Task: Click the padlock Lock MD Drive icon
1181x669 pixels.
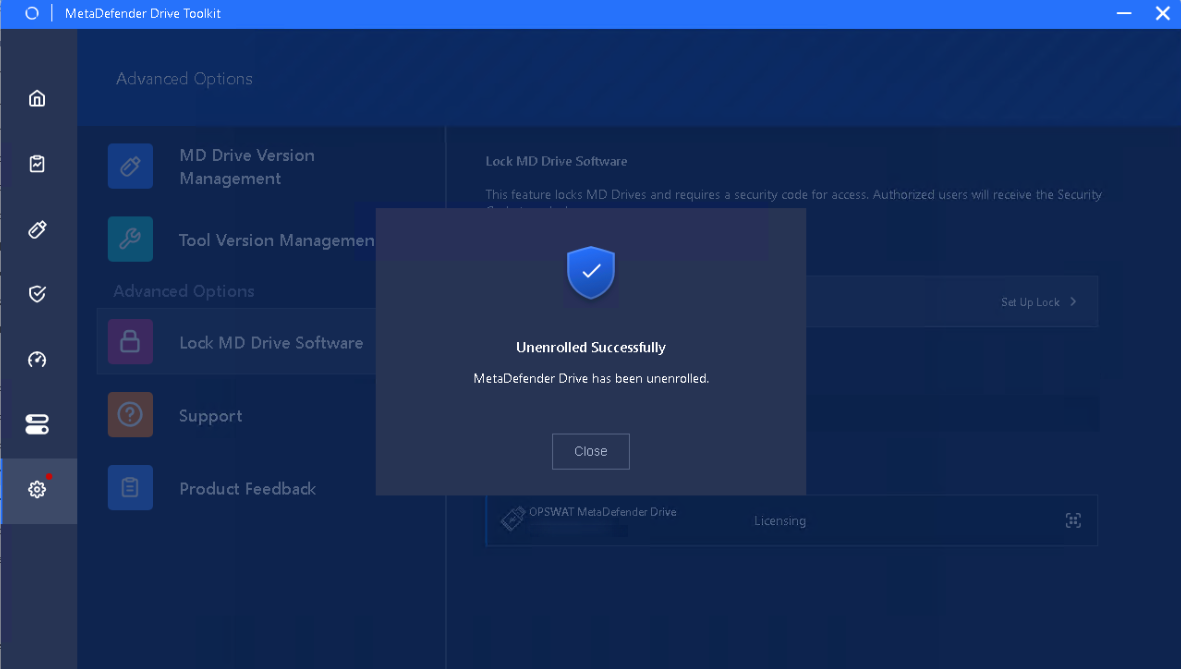Action: [130, 342]
